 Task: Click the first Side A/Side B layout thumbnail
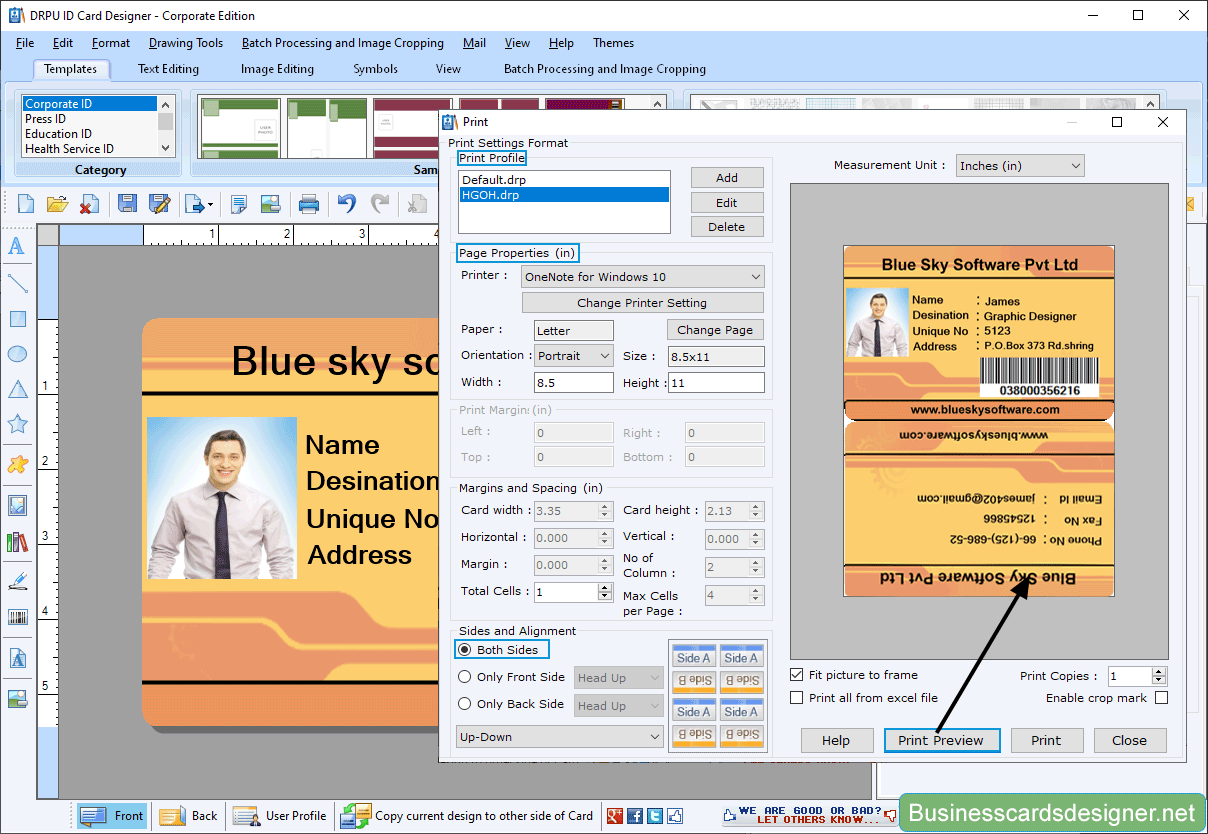point(694,669)
